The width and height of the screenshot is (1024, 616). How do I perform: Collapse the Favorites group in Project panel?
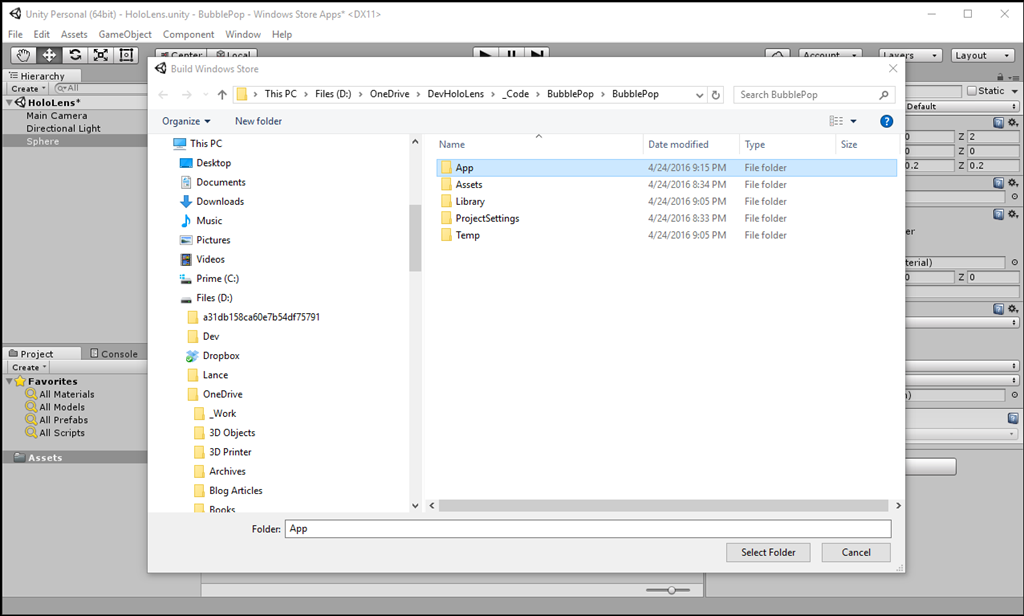point(9,381)
